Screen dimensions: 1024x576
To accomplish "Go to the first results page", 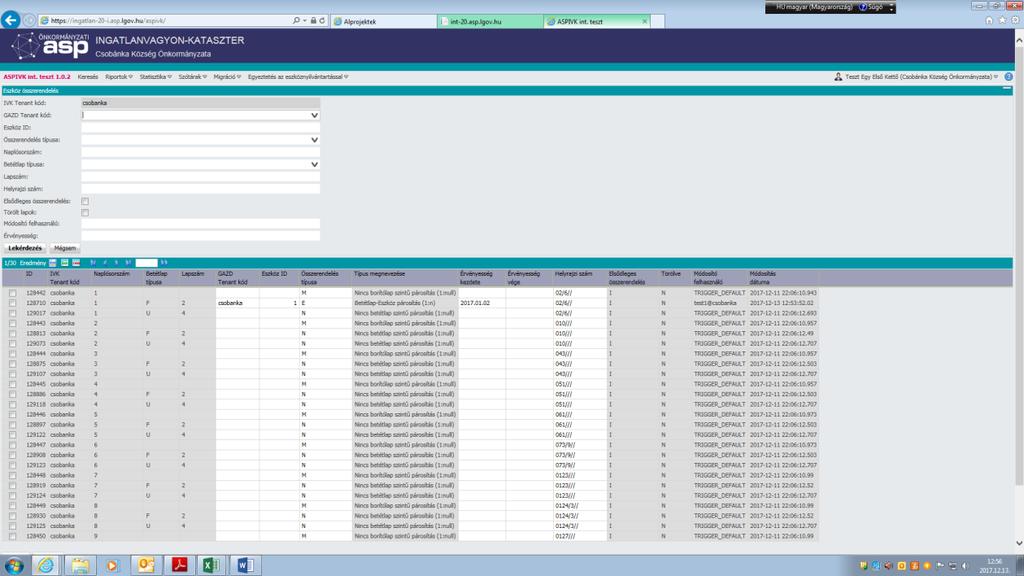I will point(93,263).
